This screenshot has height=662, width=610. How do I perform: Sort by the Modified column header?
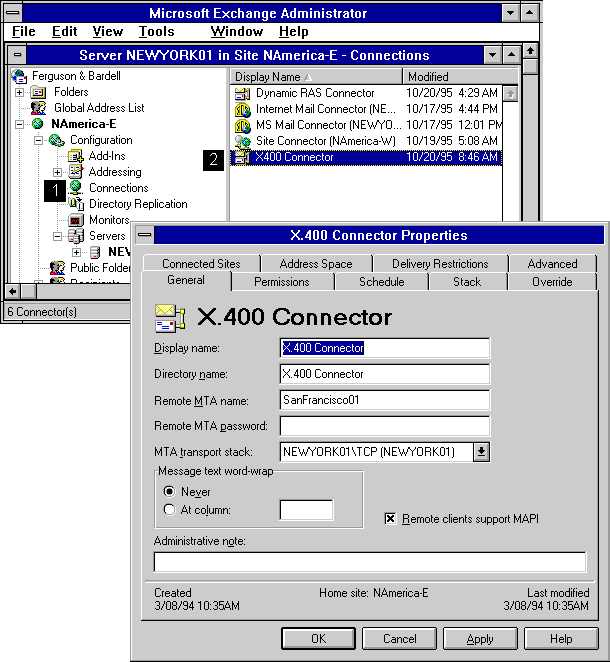point(461,77)
